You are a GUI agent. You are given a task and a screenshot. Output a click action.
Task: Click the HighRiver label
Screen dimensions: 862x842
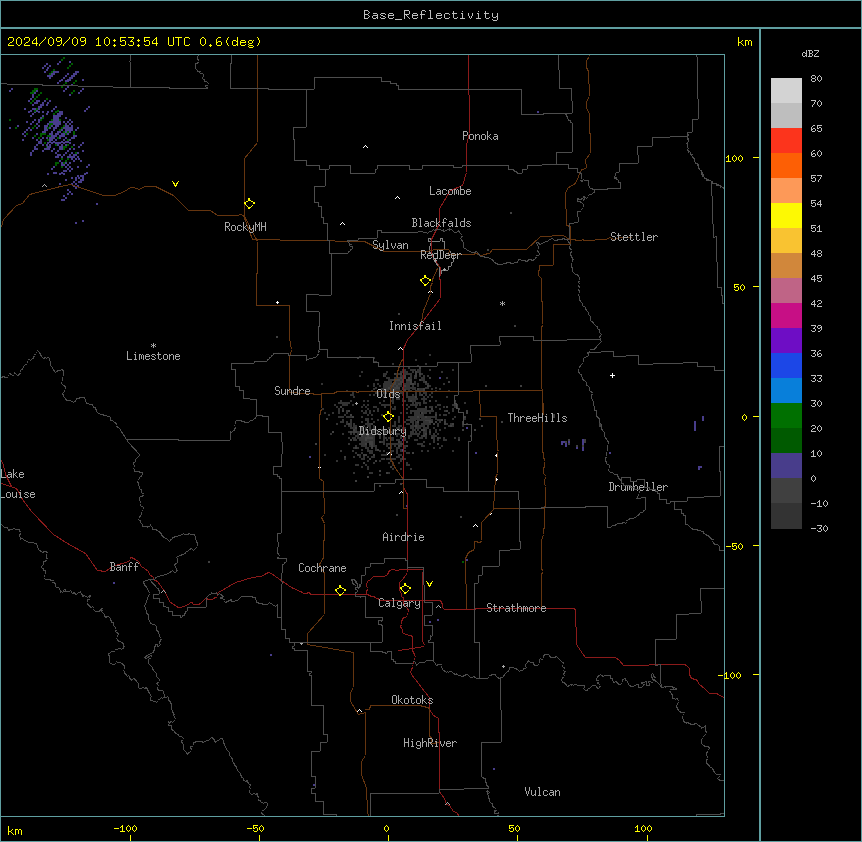tap(430, 743)
